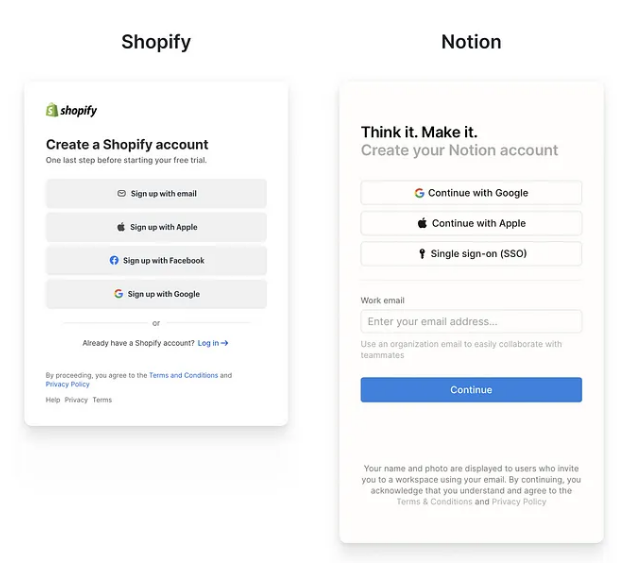Open the Help footer link
Image resolution: width=623 pixels, height=563 pixels.
tap(53, 400)
